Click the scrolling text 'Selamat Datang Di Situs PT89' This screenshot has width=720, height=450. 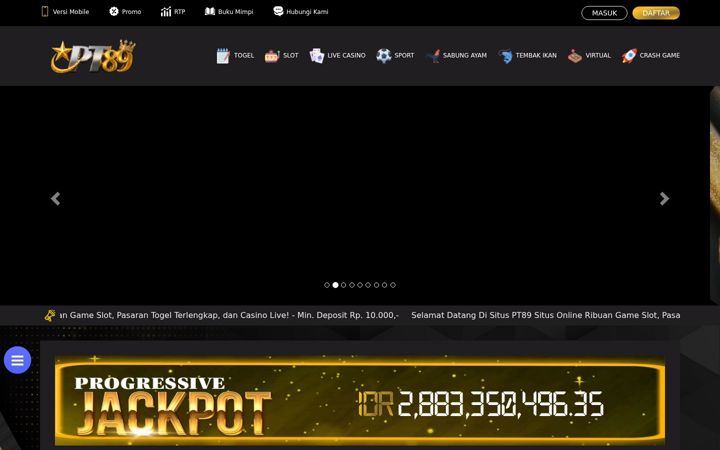(471, 315)
